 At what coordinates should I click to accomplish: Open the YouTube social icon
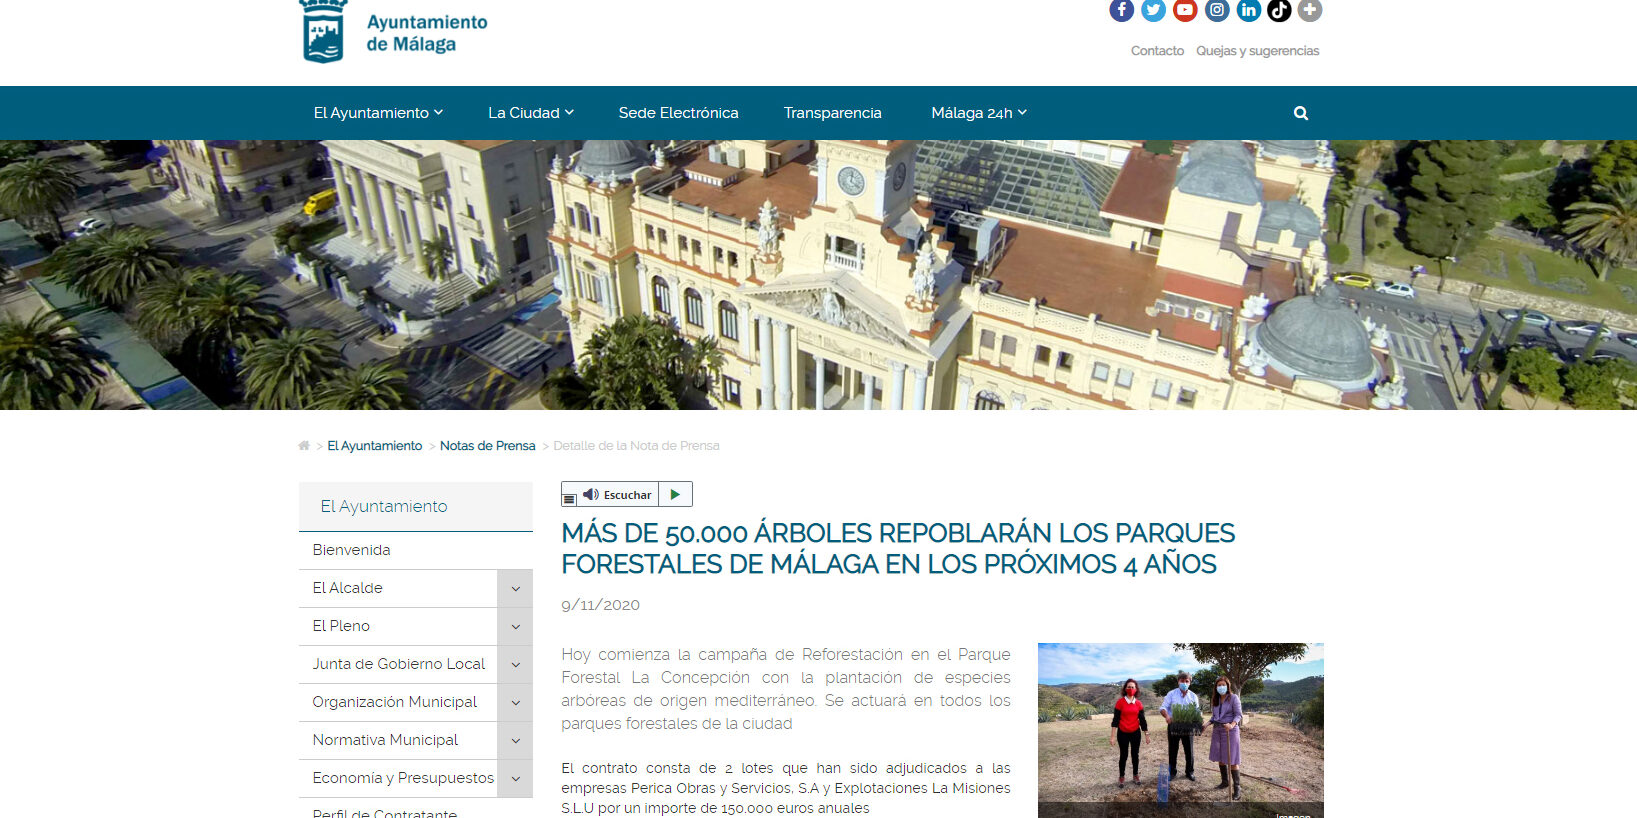tap(1185, 10)
